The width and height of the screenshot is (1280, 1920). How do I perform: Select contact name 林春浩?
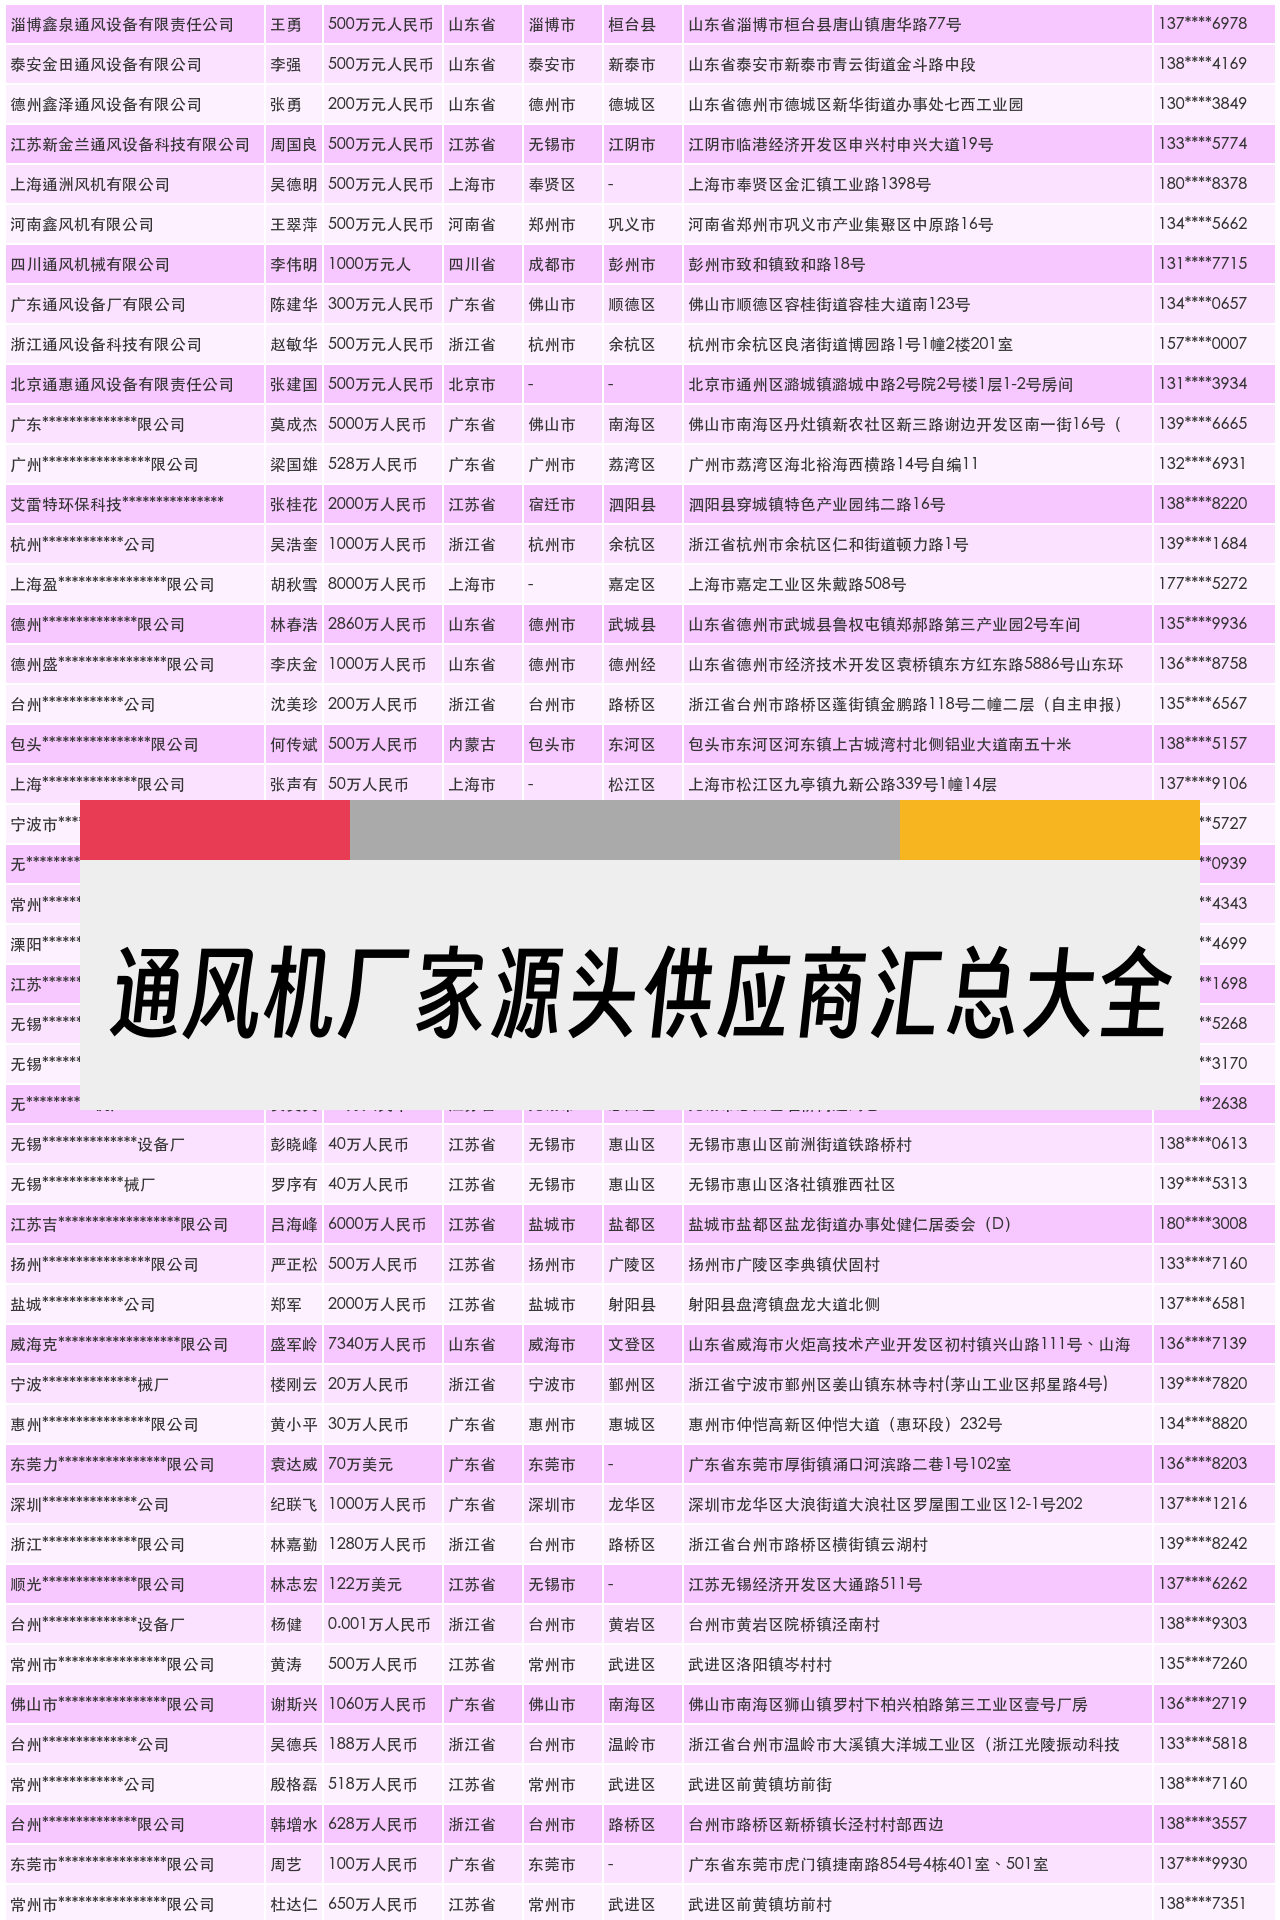(294, 624)
